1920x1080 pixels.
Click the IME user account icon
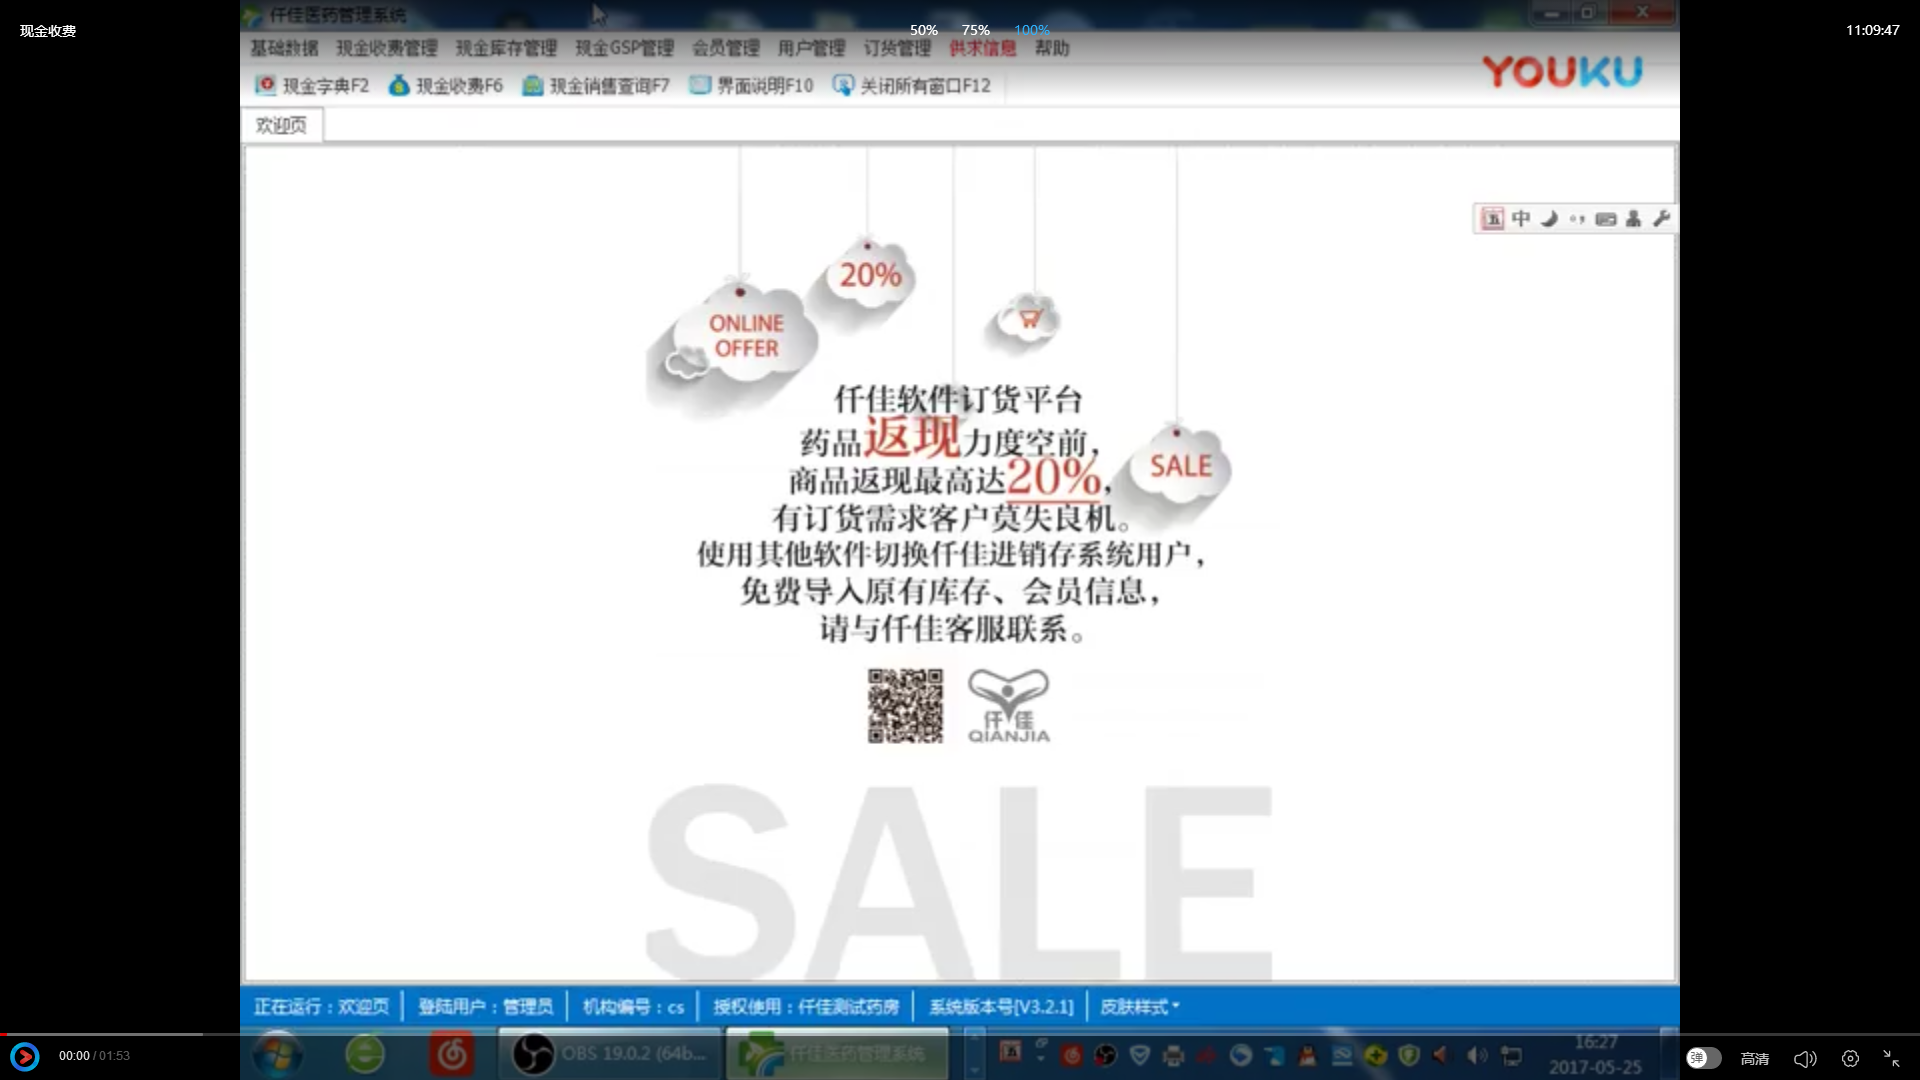(x=1633, y=218)
